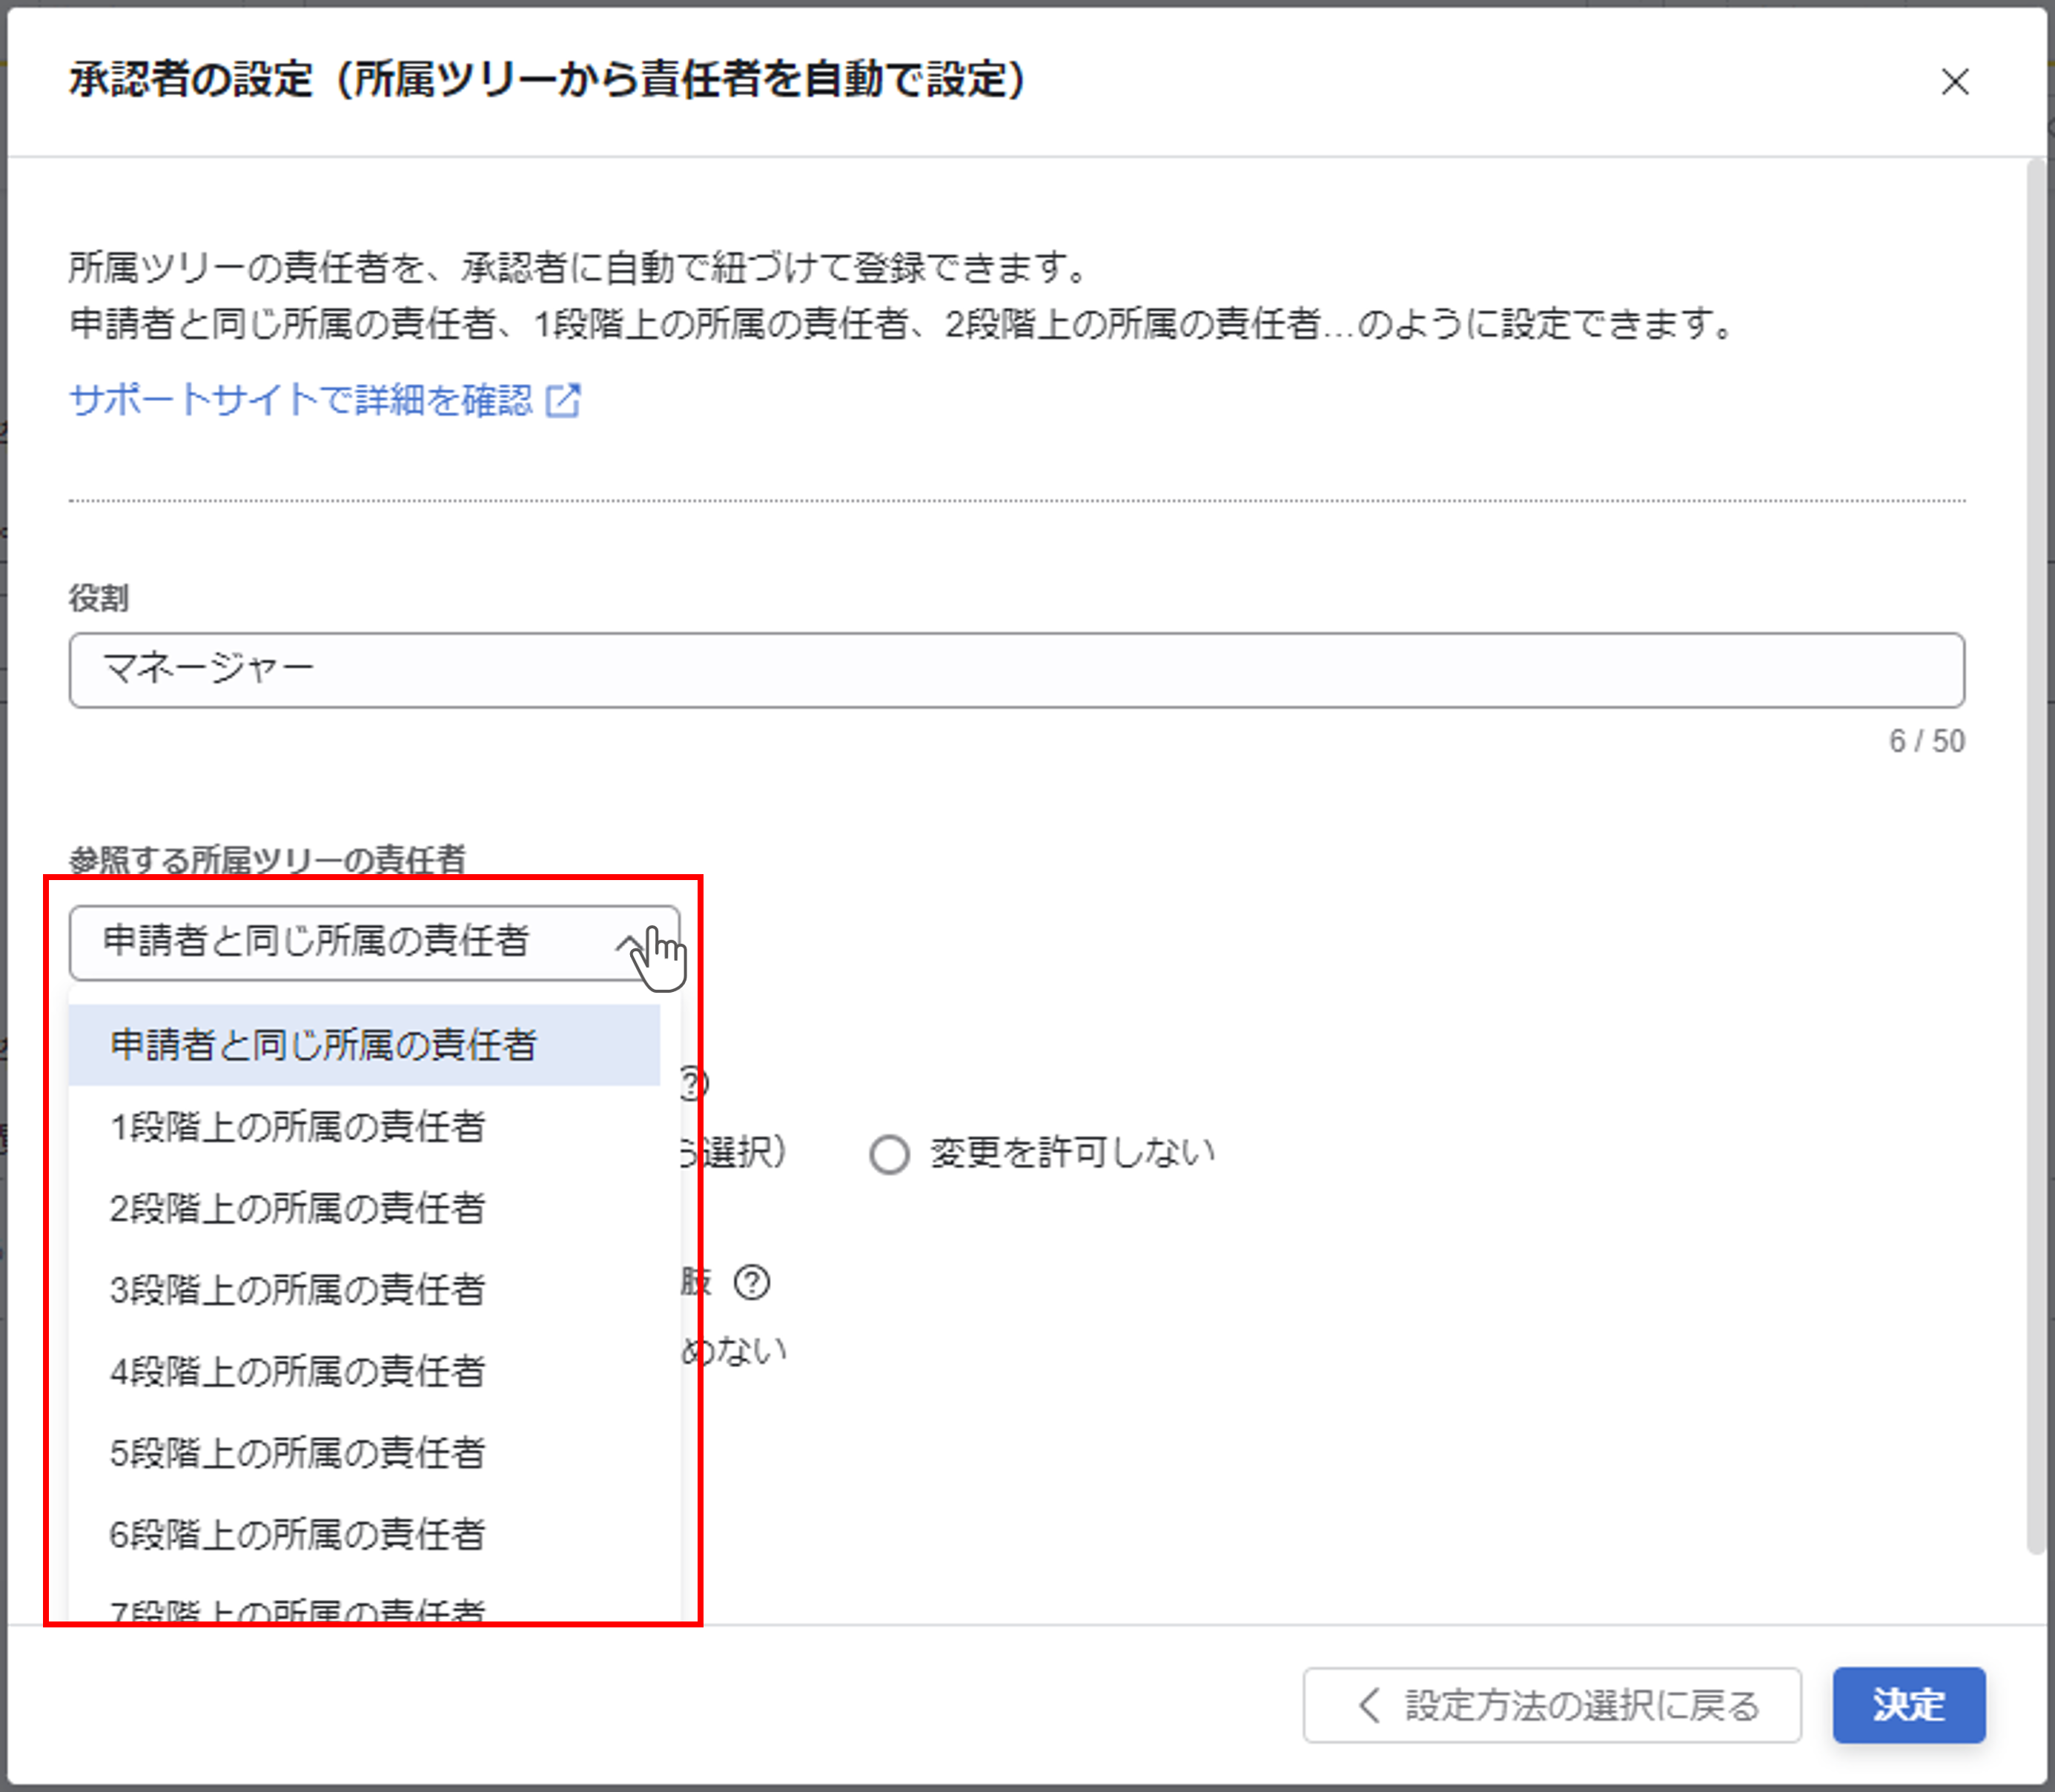2055x1792 pixels.
Task: Select 申請者と同じ所属の責任者 option in list
Action: coord(364,1045)
